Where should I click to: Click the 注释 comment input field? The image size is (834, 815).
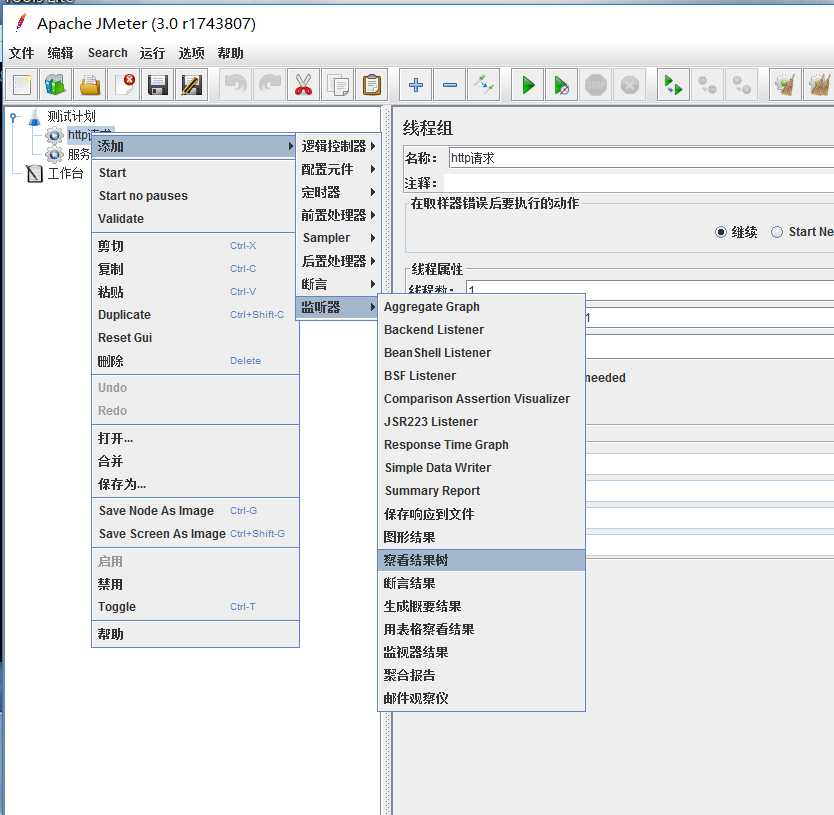639,183
